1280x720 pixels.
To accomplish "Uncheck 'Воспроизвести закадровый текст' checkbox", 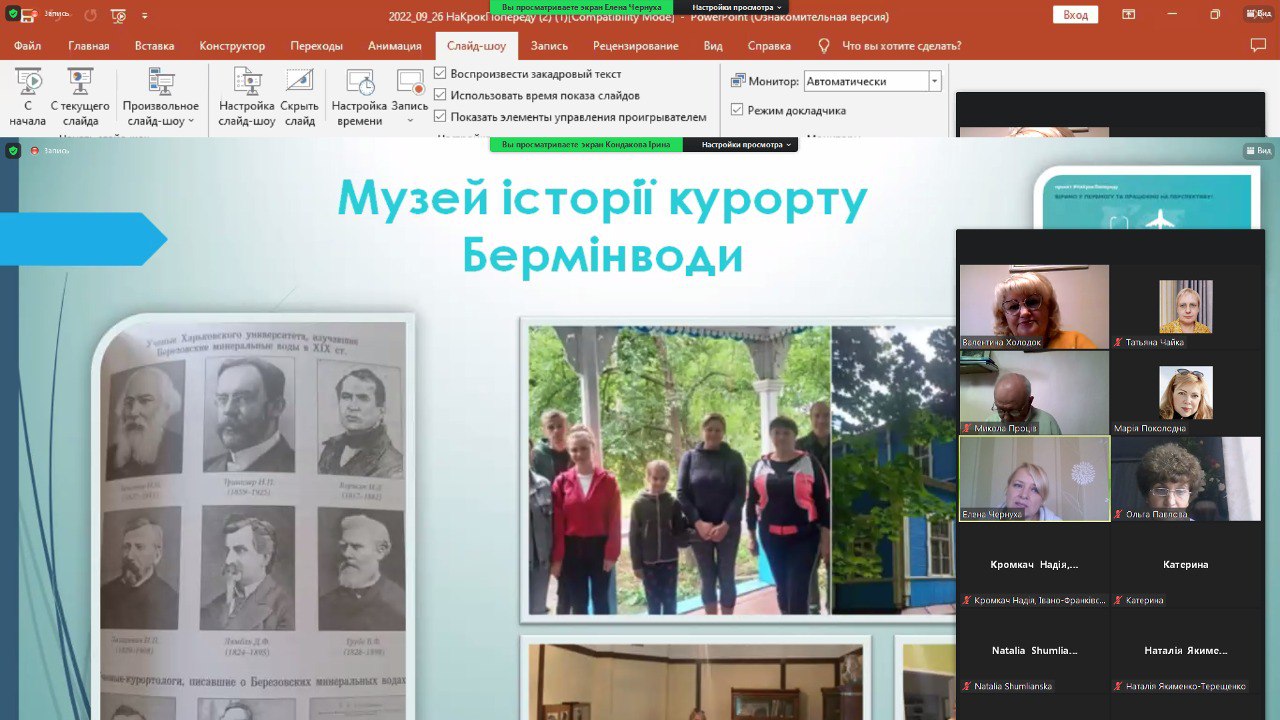I will point(440,74).
